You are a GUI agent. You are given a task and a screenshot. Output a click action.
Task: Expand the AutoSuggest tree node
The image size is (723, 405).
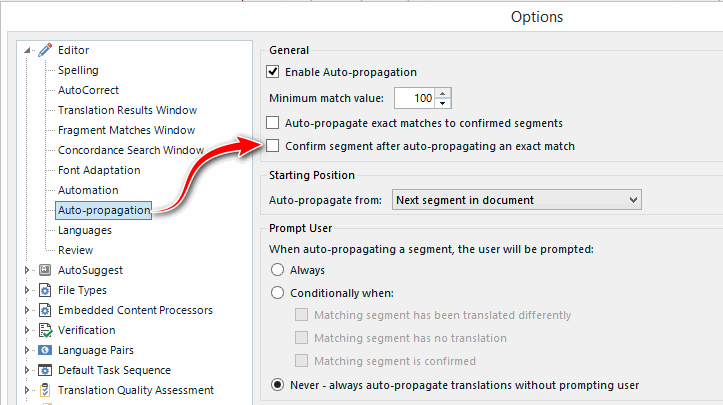point(27,270)
